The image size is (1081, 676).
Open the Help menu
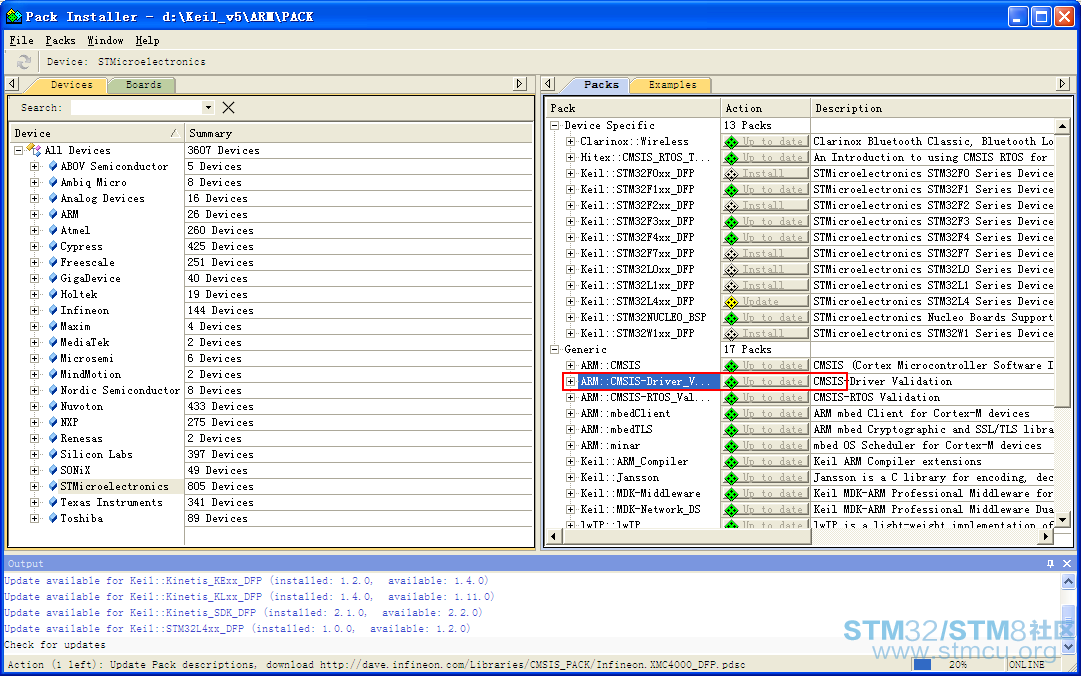pos(147,41)
